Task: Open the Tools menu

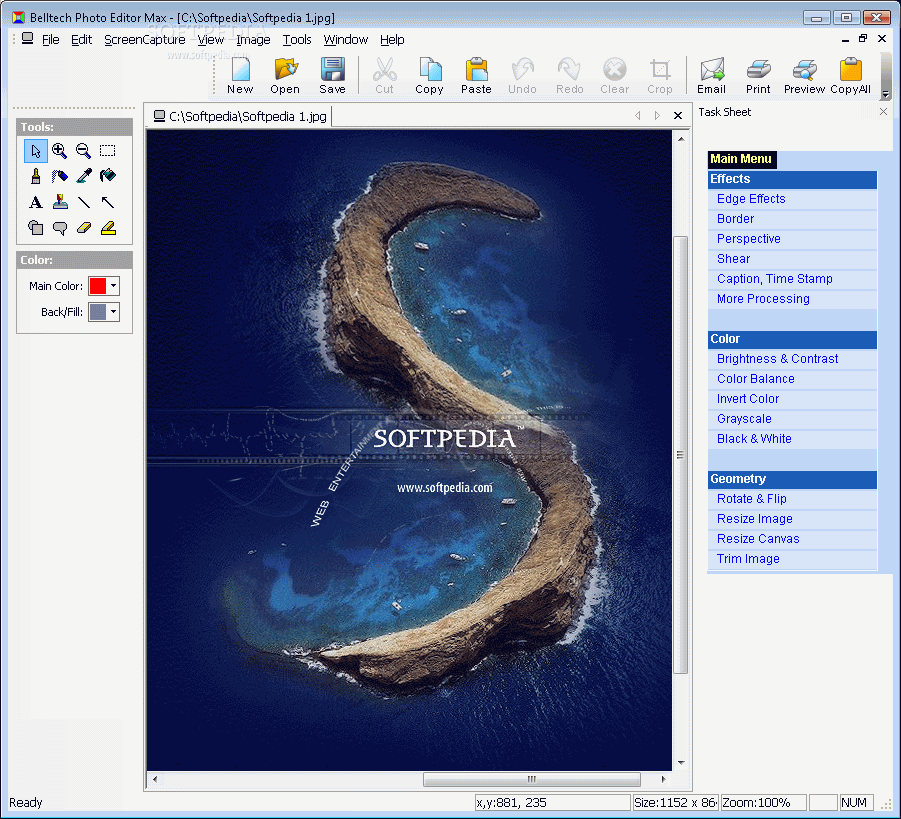Action: pyautogui.click(x=297, y=40)
